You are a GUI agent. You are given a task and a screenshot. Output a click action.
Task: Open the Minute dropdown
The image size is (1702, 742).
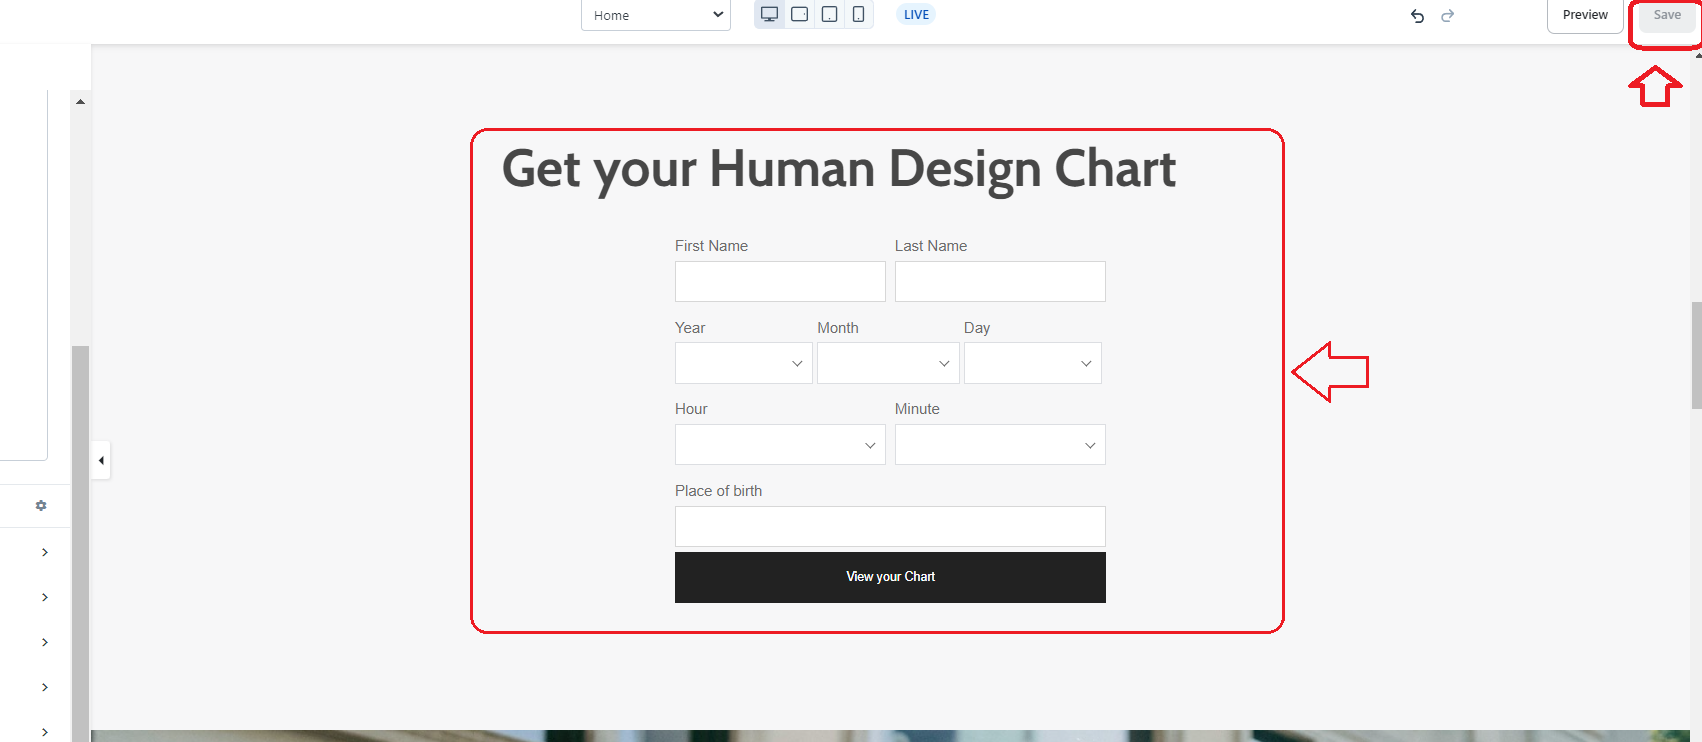1000,445
